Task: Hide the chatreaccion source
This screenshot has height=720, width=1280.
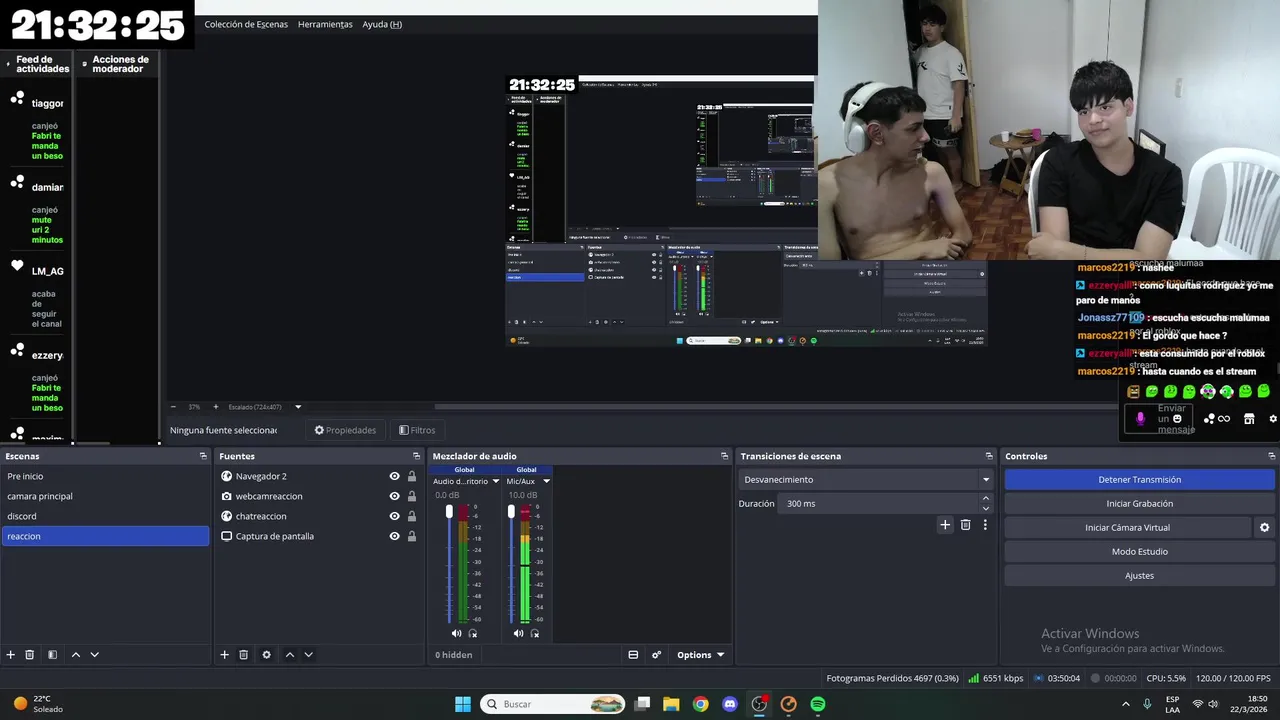Action: point(395,516)
